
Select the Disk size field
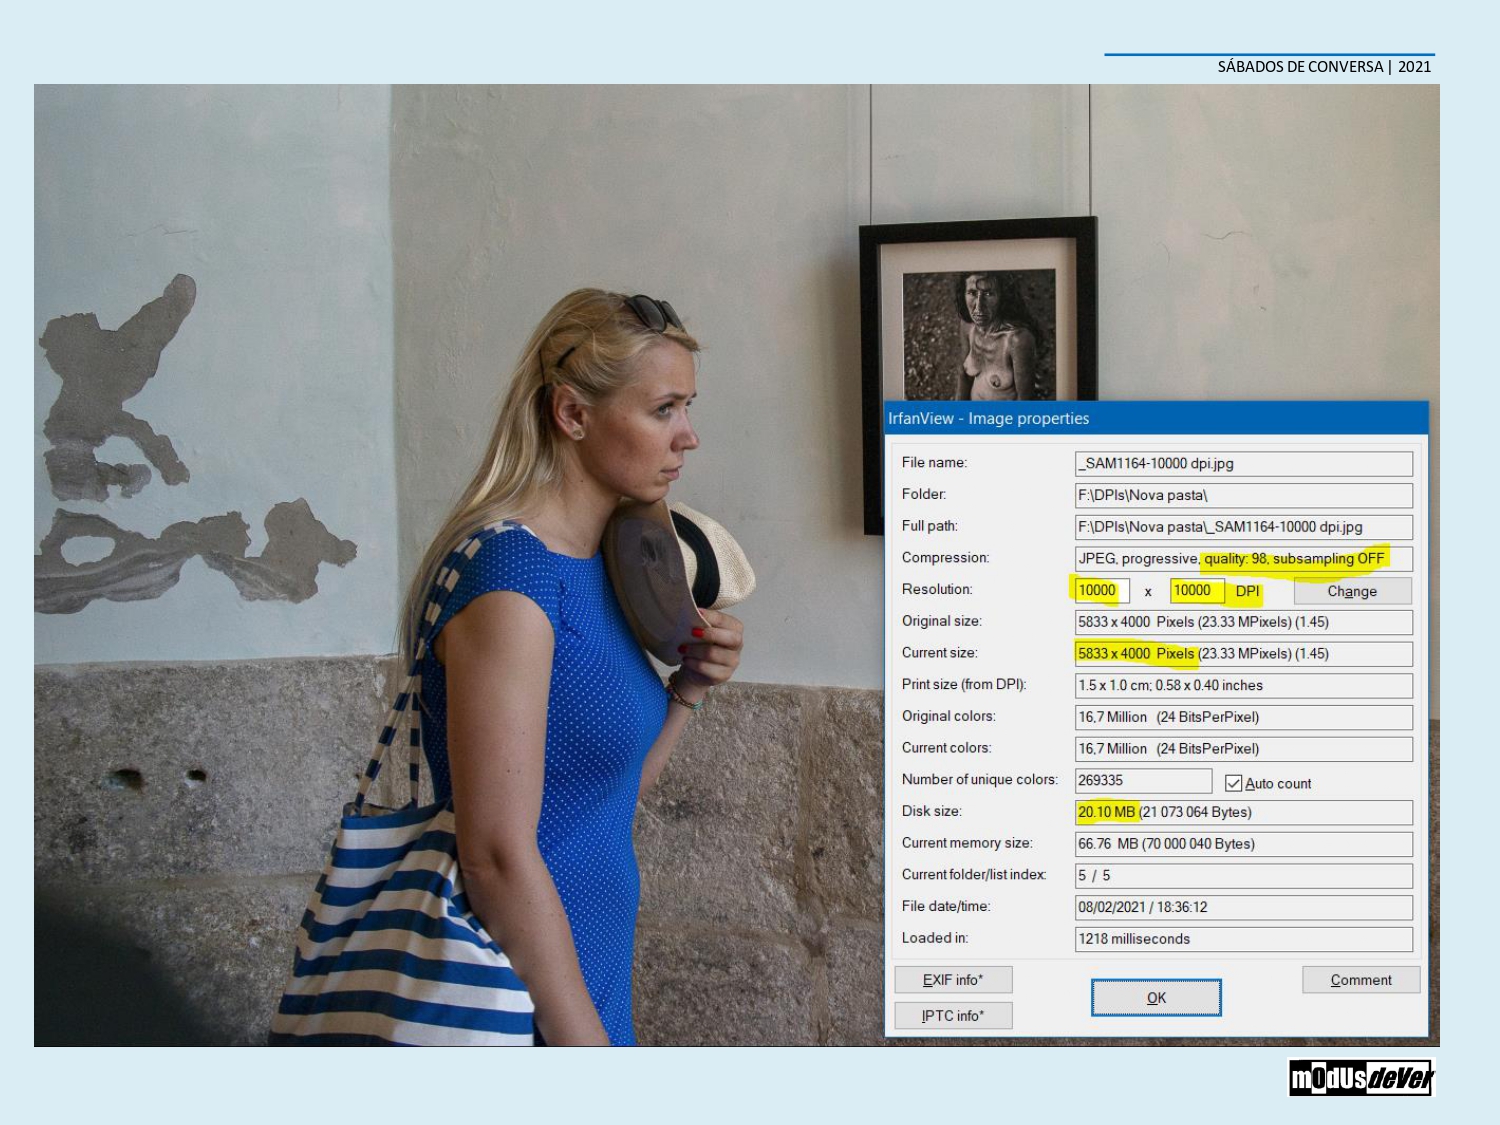coord(1243,812)
